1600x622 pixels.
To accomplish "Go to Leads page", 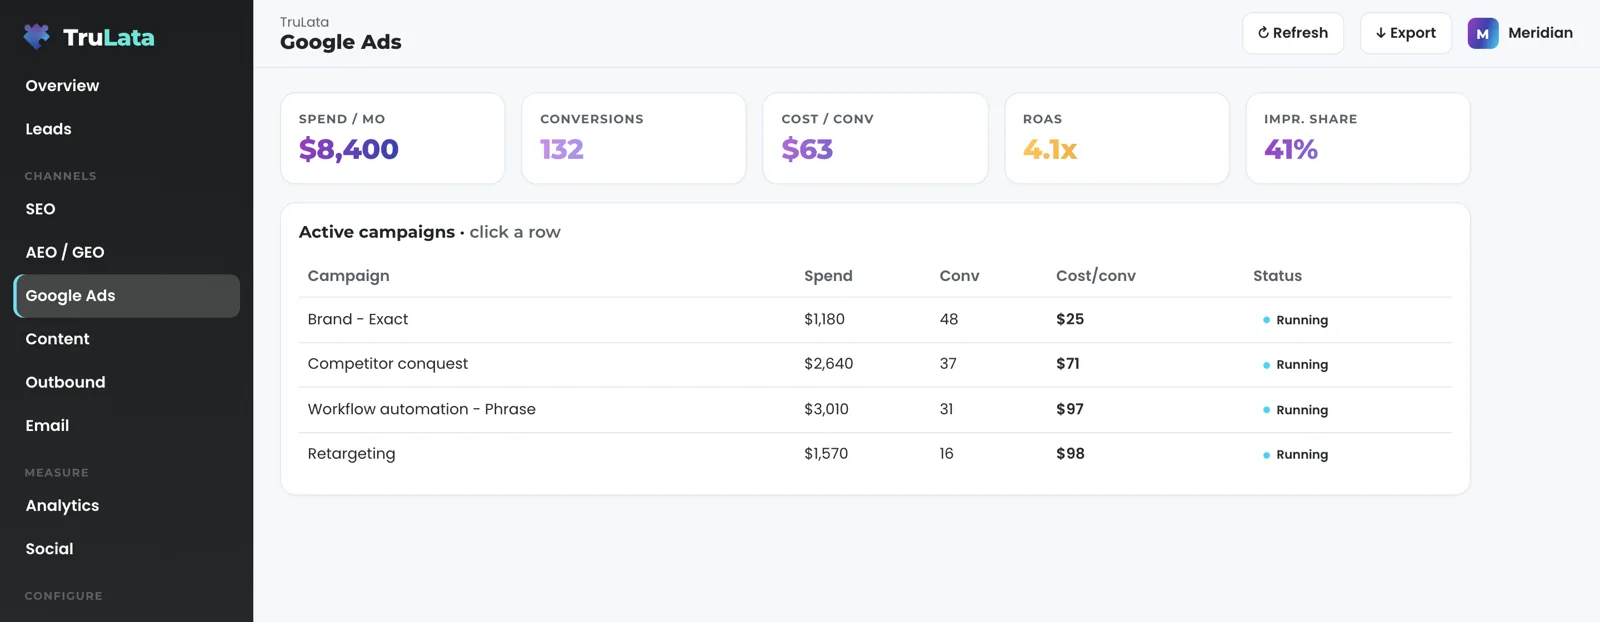I will 127,129.
